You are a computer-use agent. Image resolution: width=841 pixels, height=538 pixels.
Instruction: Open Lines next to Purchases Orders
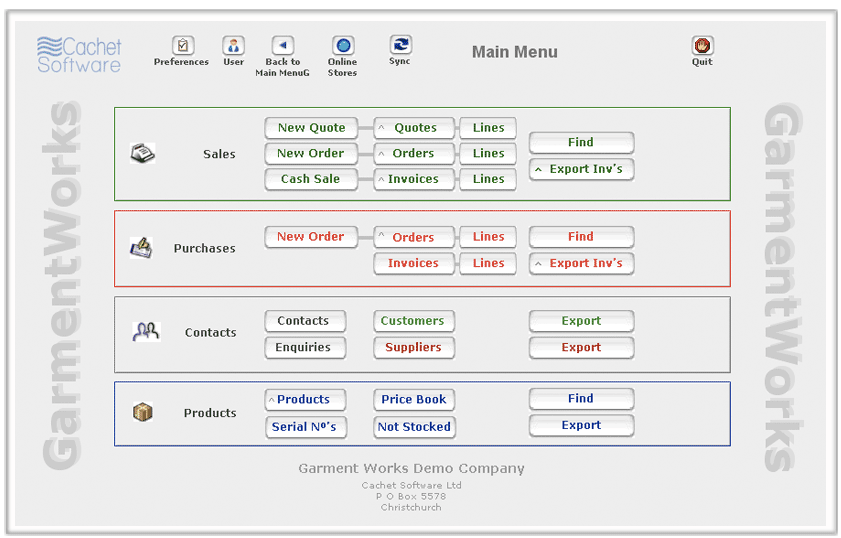pos(488,237)
